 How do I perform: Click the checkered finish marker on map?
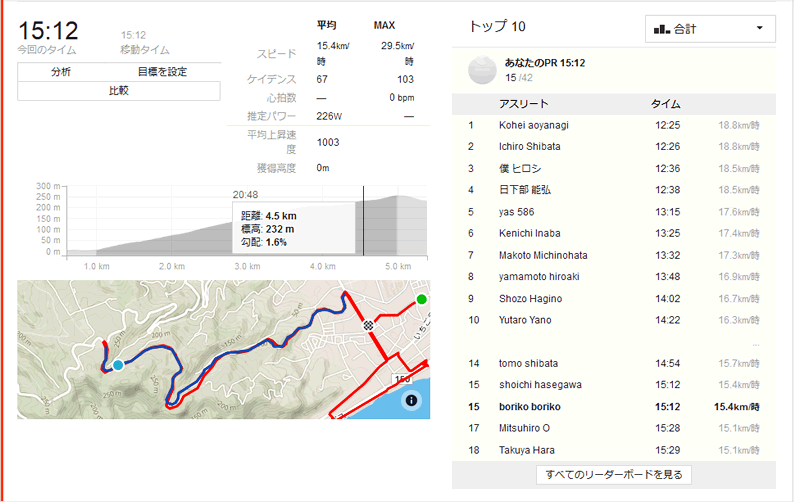click(x=368, y=325)
